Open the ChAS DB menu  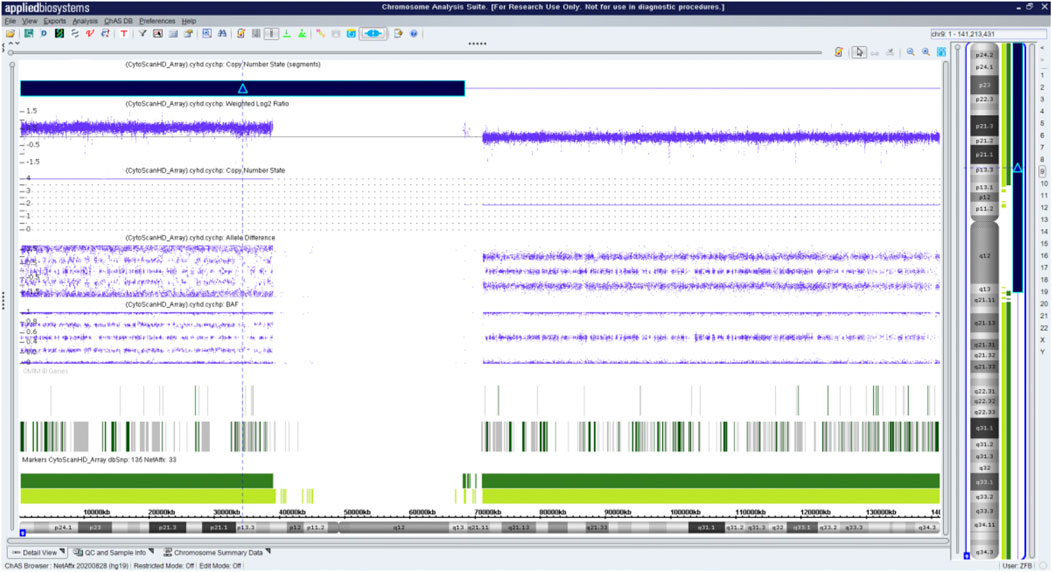118,21
